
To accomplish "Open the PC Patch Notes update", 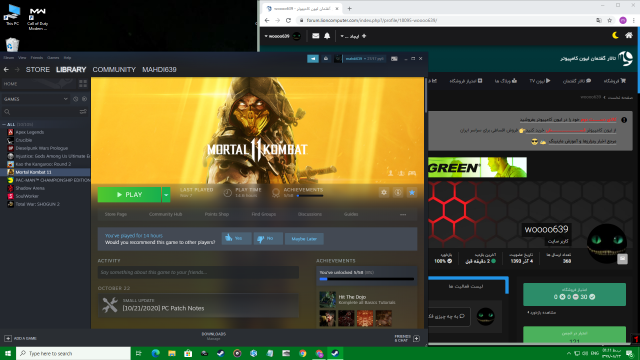I will [x=198, y=305].
